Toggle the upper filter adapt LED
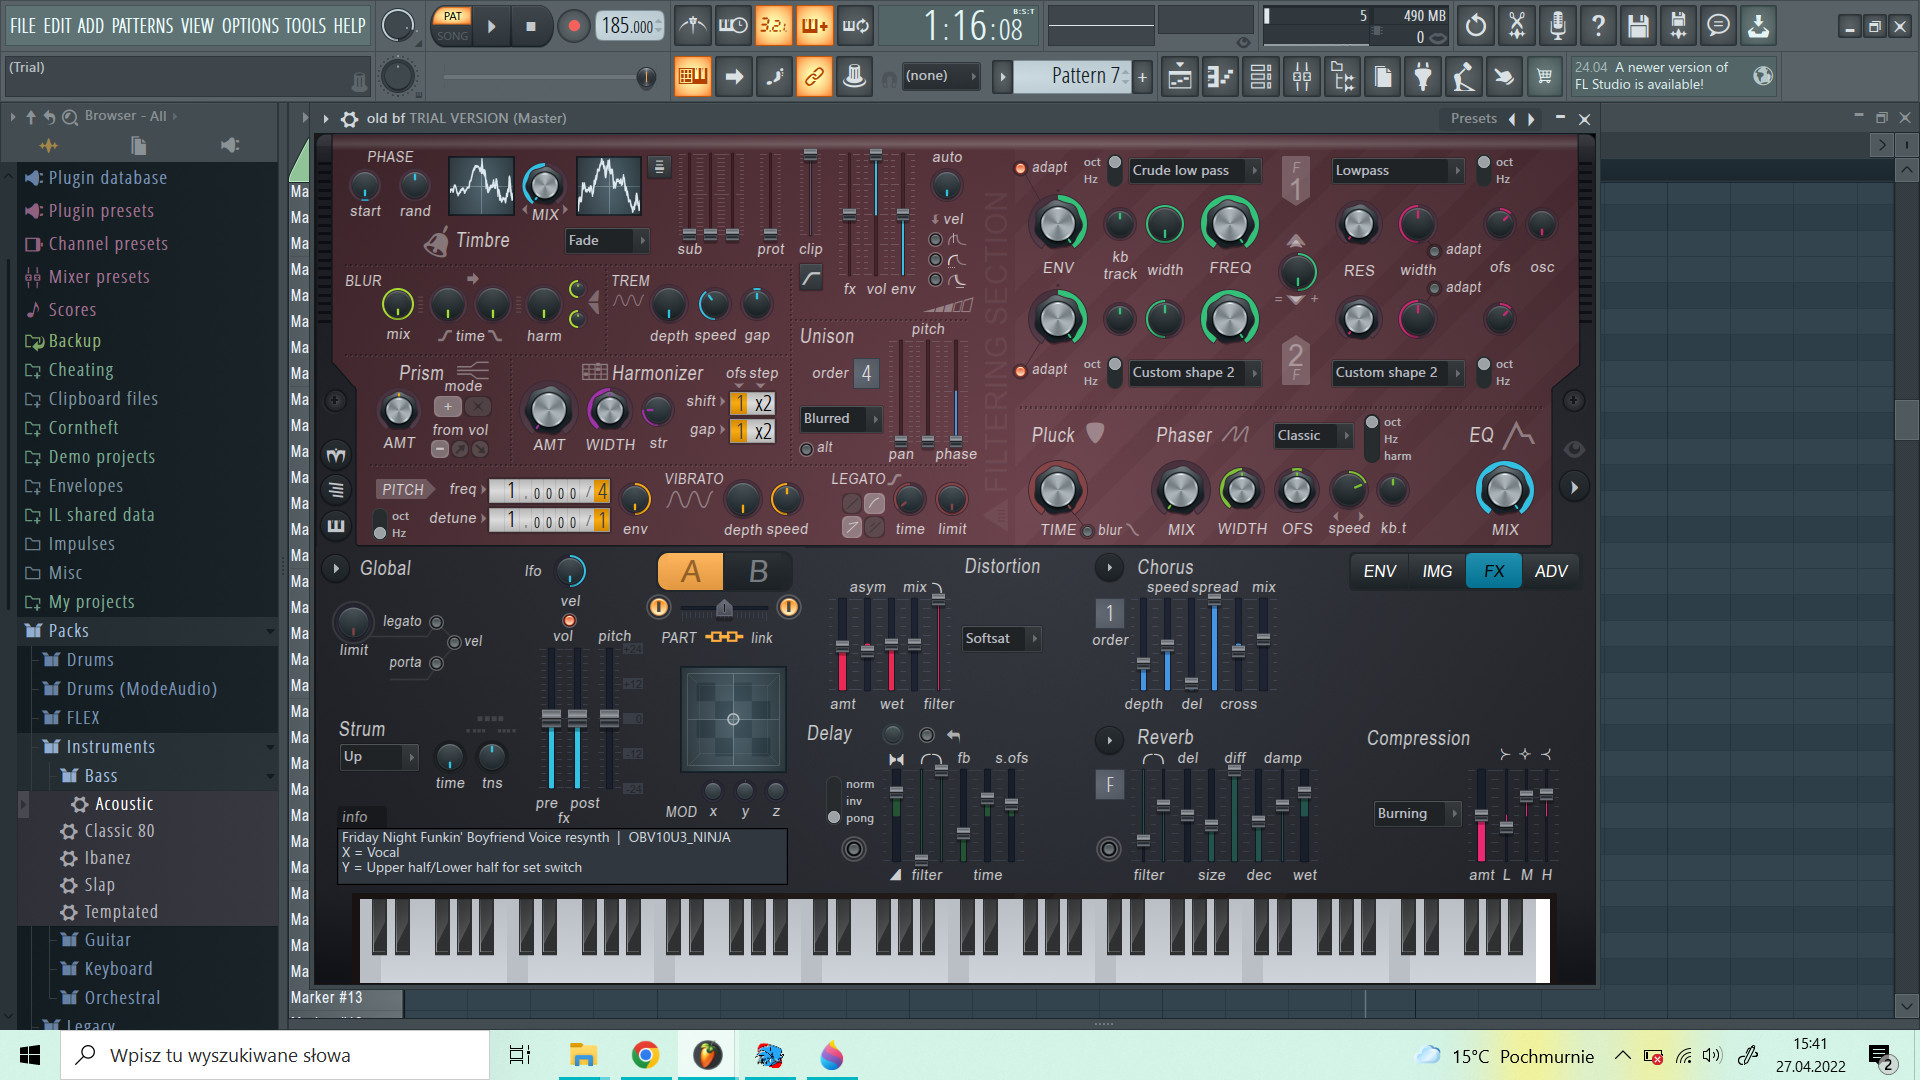This screenshot has height=1080, width=1920. coord(1020,168)
